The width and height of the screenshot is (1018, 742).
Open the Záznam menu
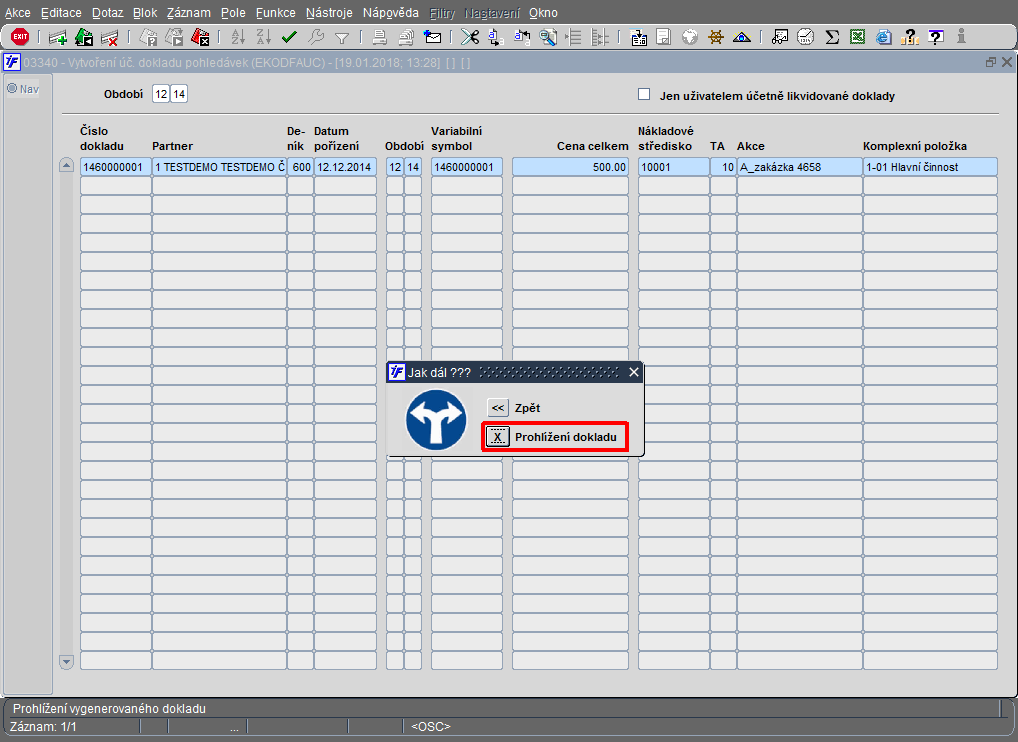[190, 13]
